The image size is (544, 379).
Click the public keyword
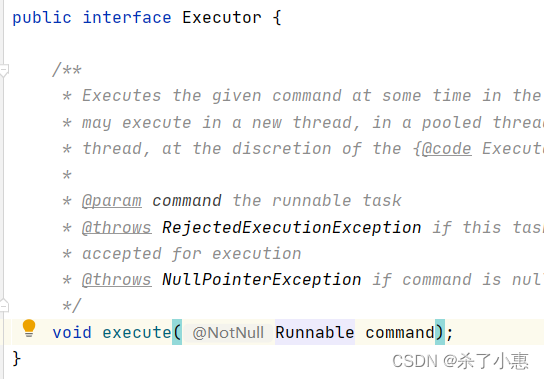(42, 17)
